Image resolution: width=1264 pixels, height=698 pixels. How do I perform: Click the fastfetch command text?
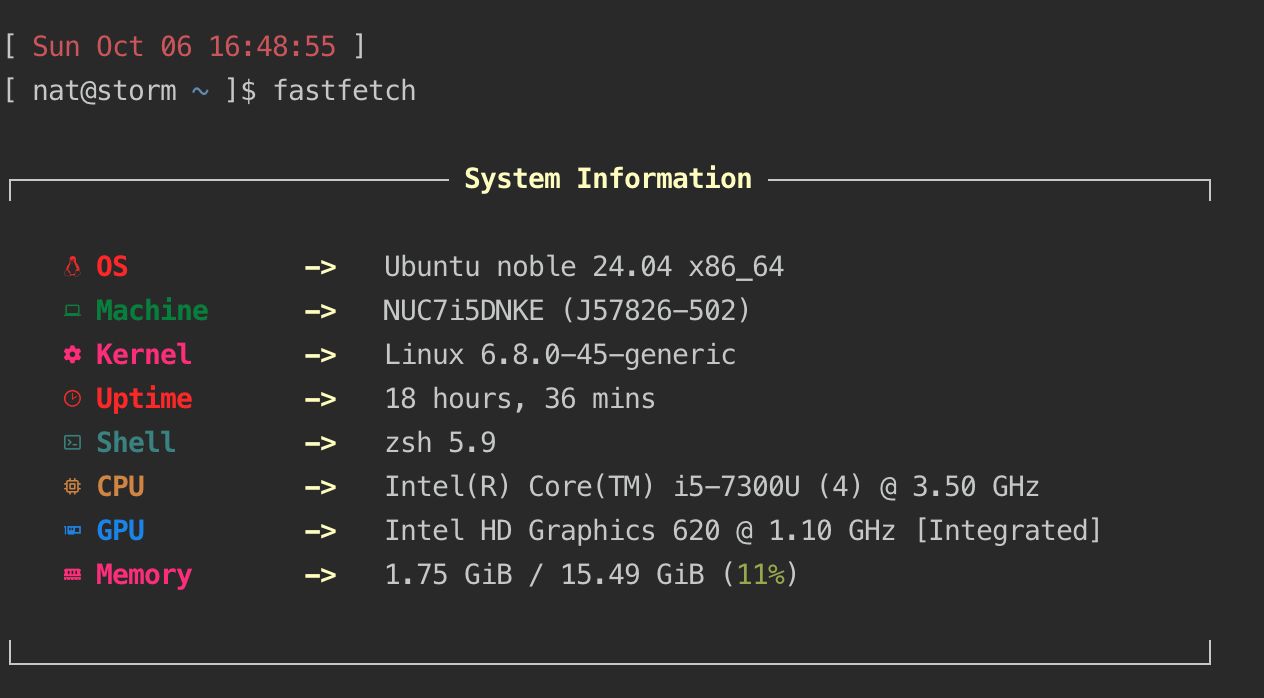(344, 91)
